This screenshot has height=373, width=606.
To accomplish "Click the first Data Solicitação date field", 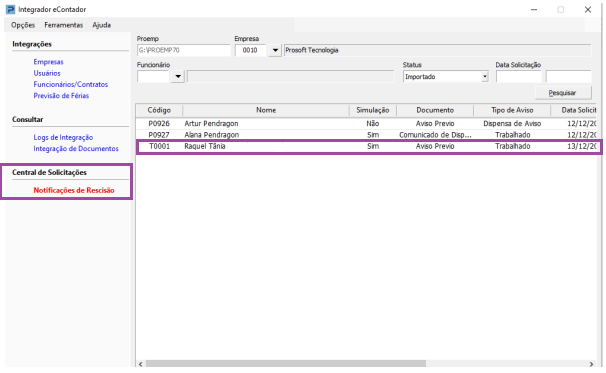I will tap(519, 77).
